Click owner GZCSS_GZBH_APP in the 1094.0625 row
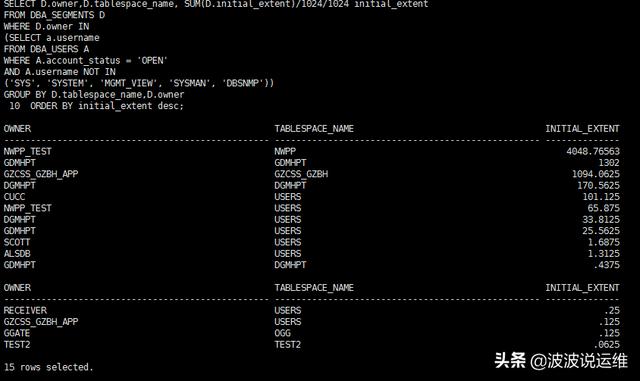Viewport: 640px width, 381px height. pos(41,174)
